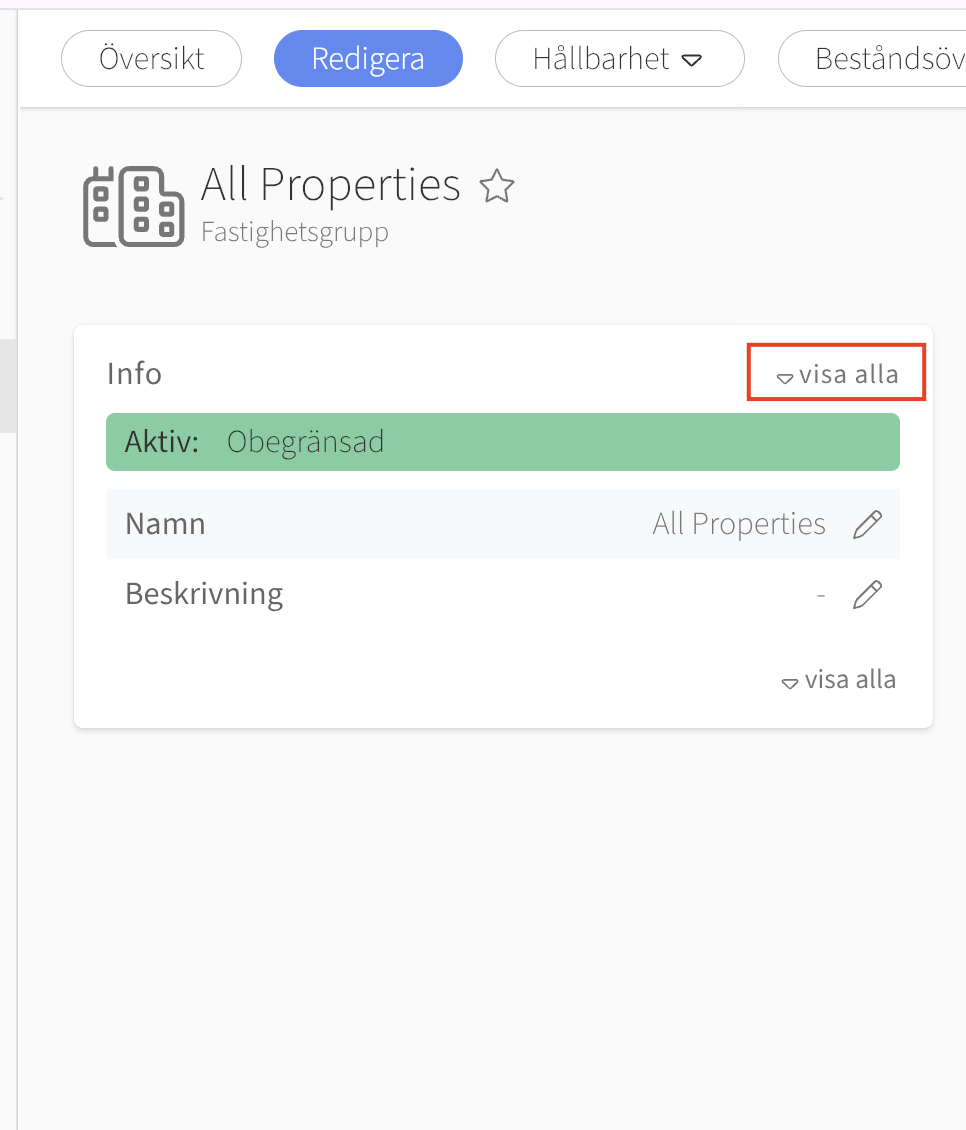
Task: Click the Namn field row
Action: [502, 524]
